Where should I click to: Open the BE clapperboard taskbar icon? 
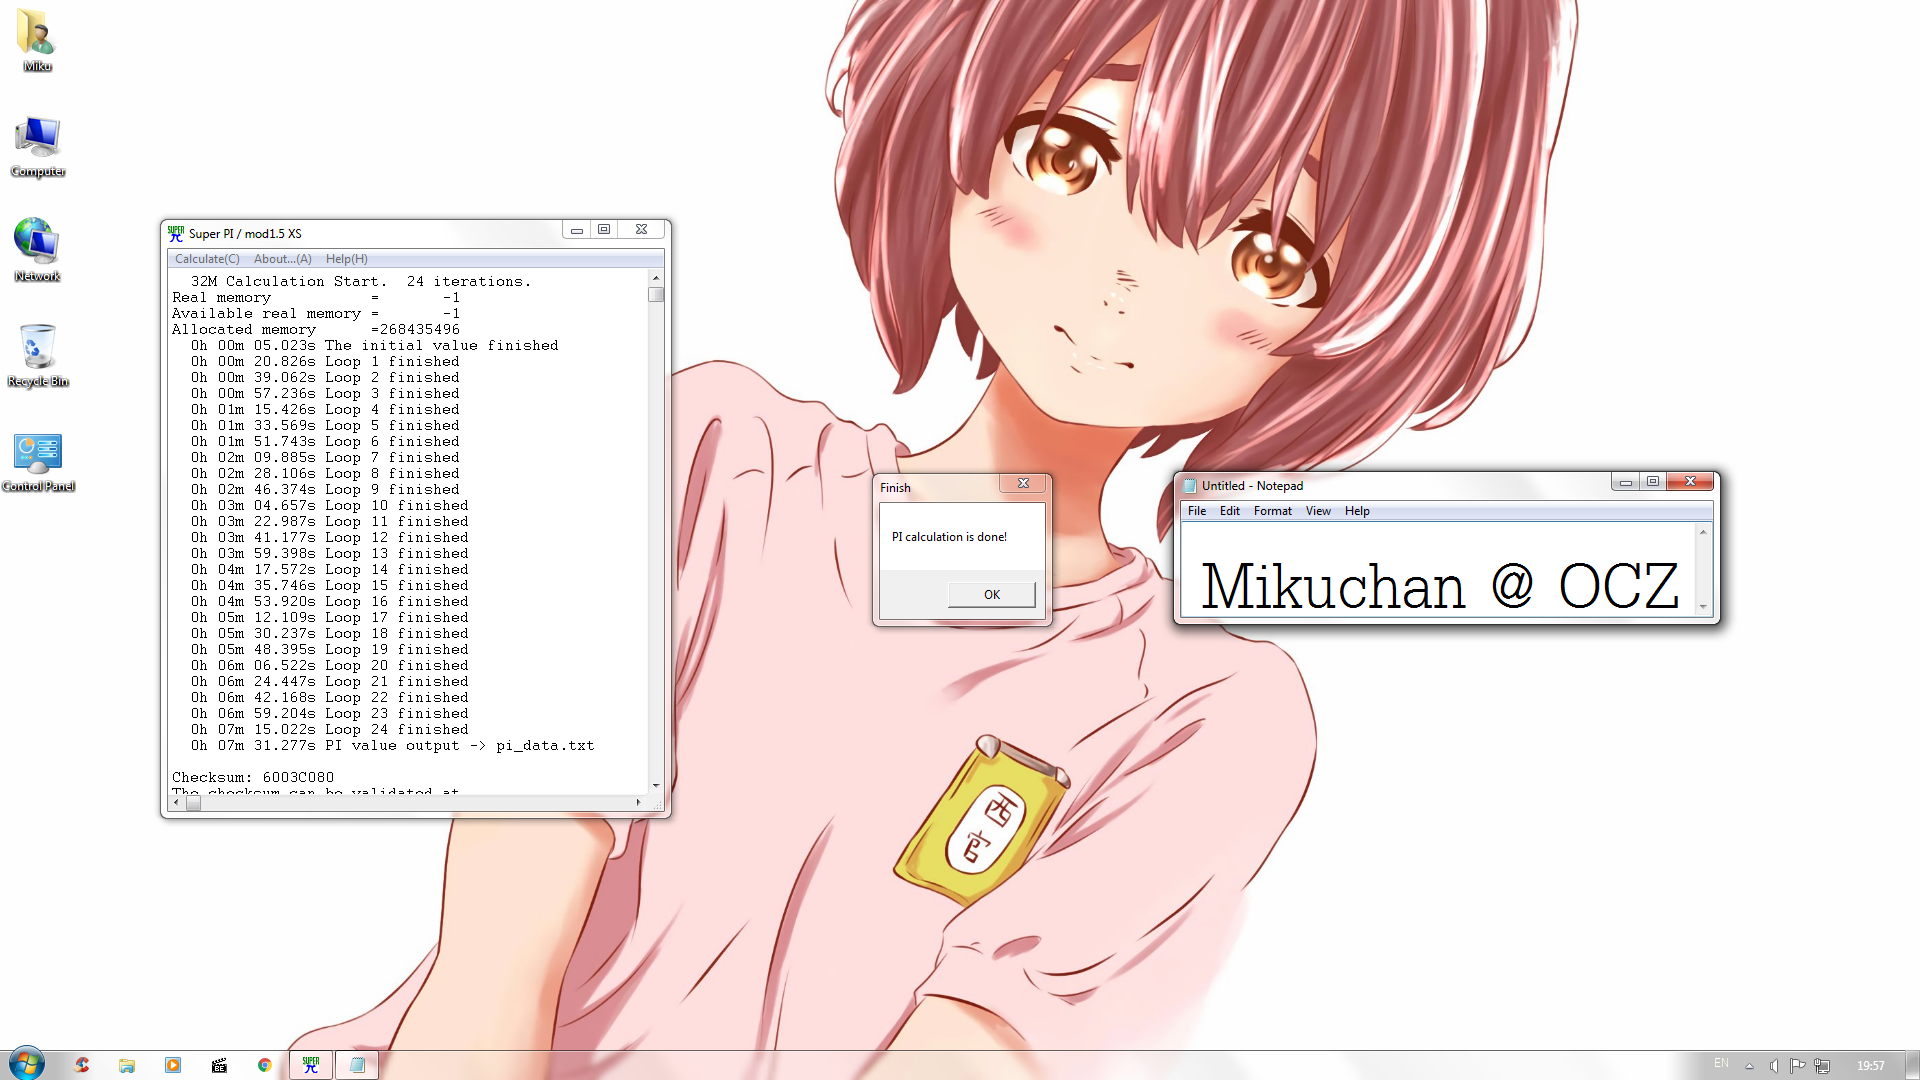(x=219, y=1065)
